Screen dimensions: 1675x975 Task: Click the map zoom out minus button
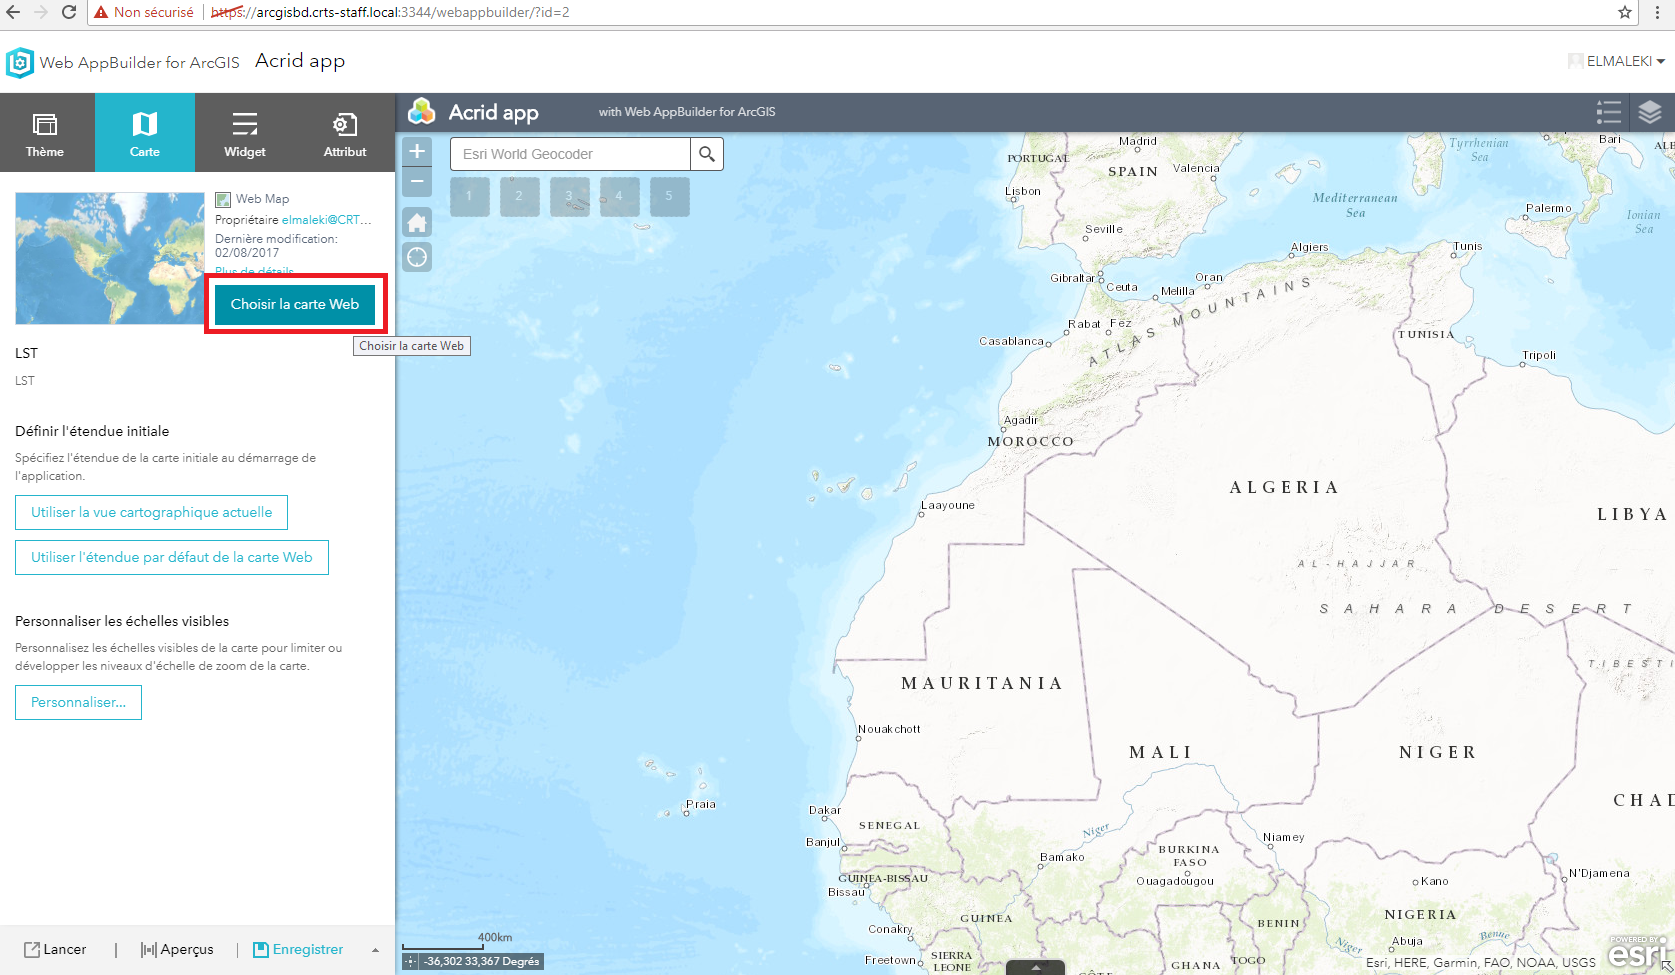(417, 181)
